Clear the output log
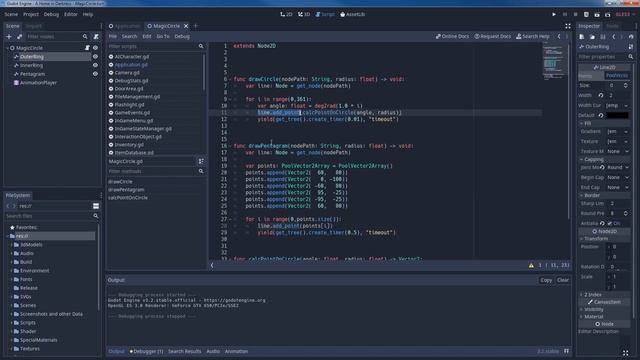Image resolution: width=640 pixels, height=360 pixels. click(x=563, y=280)
